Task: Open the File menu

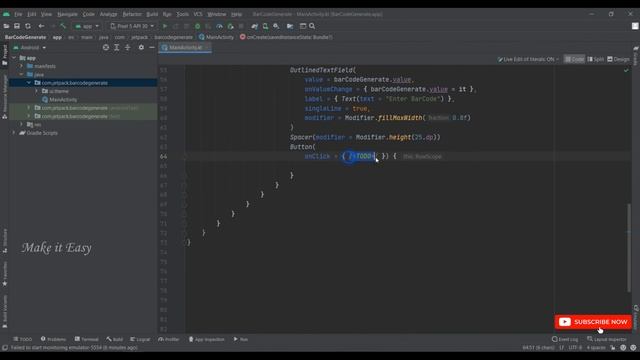Action: coord(18,14)
